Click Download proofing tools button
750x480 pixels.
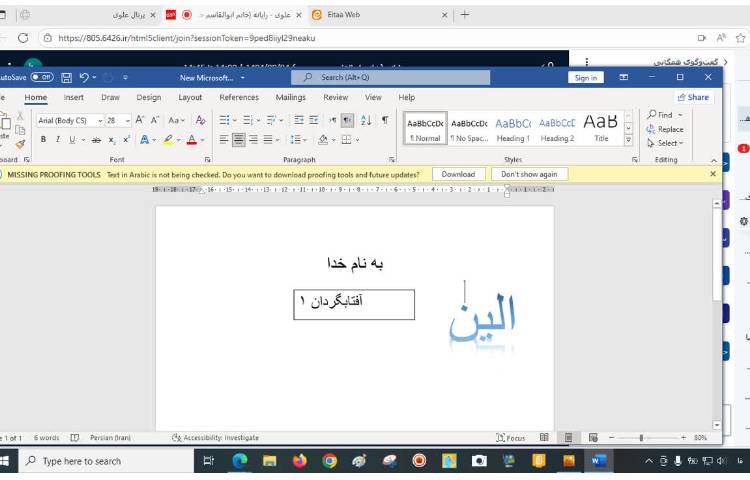pyautogui.click(x=458, y=175)
